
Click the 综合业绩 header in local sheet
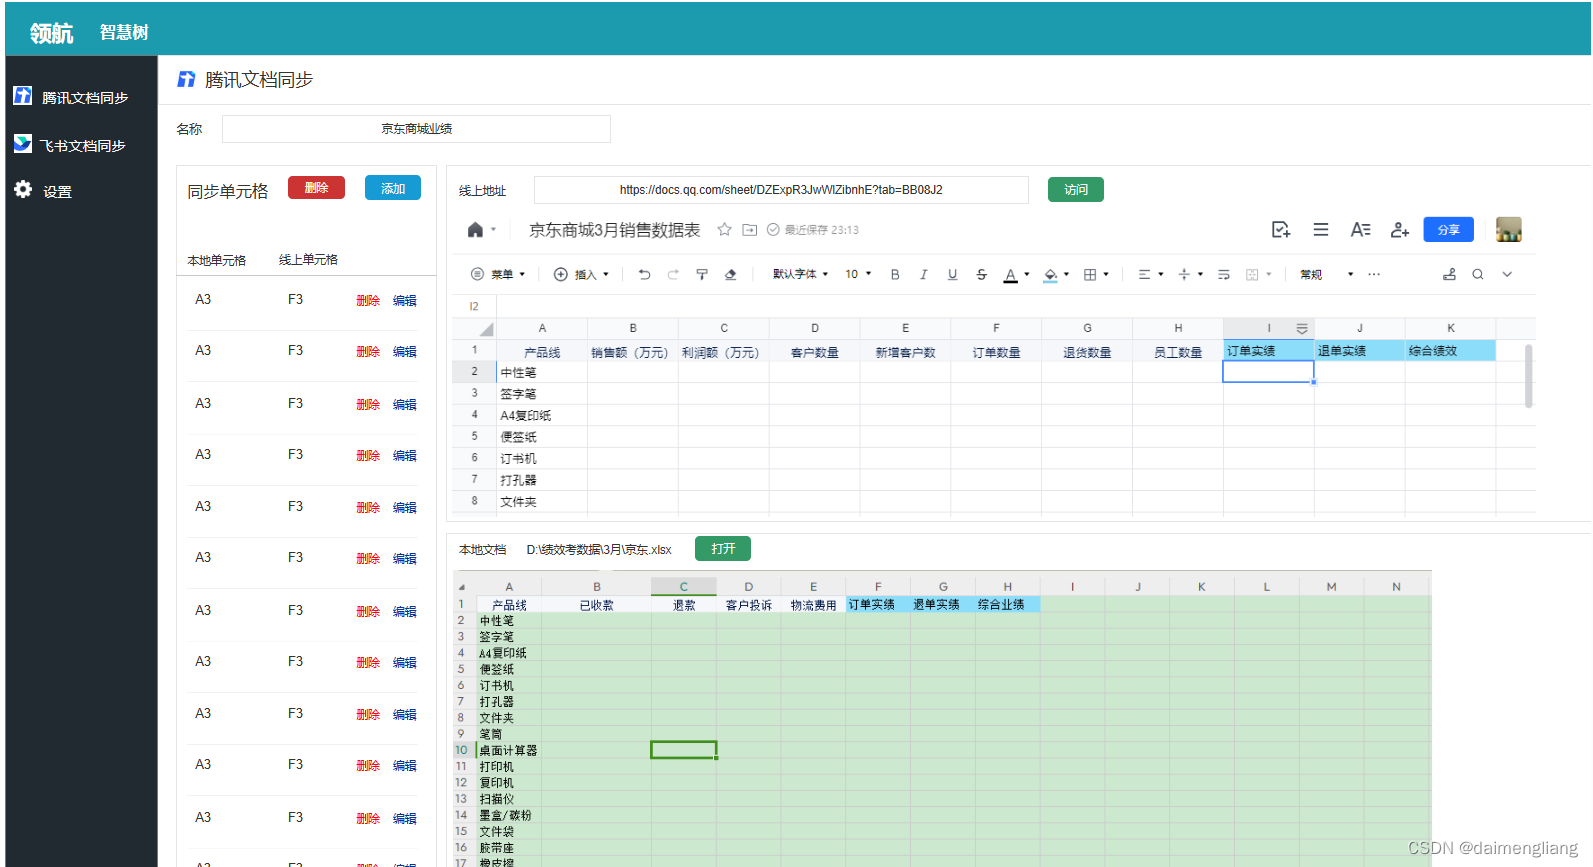pyautogui.click(x=1007, y=604)
